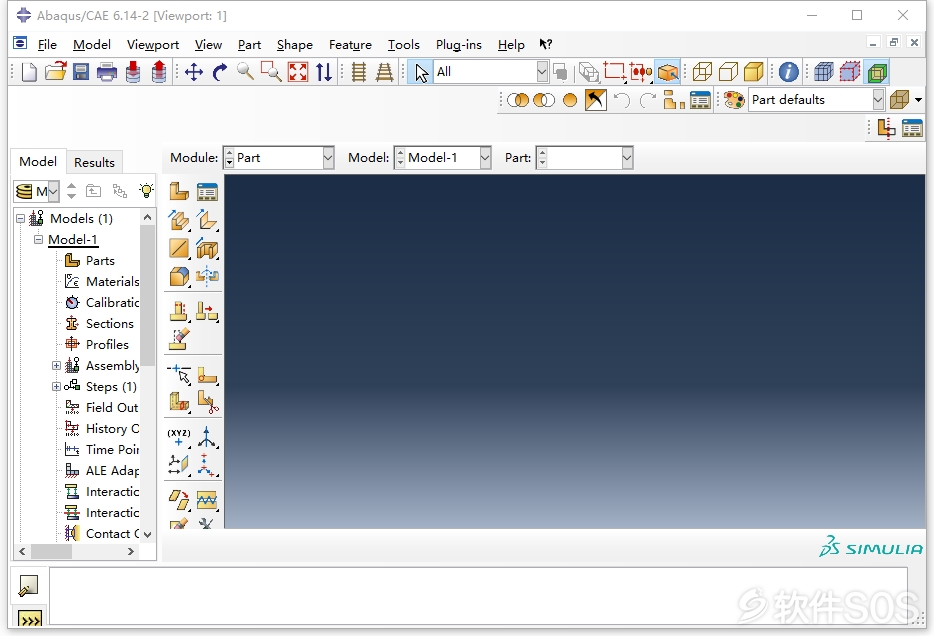Click the Create Cut Extrude tool

tap(207, 248)
